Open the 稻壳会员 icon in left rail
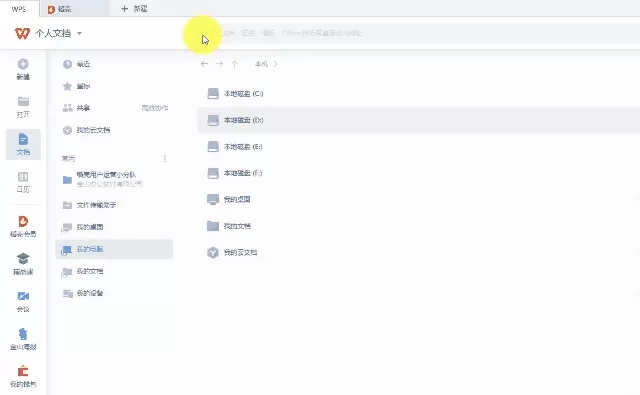Image resolution: width=640 pixels, height=395 pixels. 23,221
